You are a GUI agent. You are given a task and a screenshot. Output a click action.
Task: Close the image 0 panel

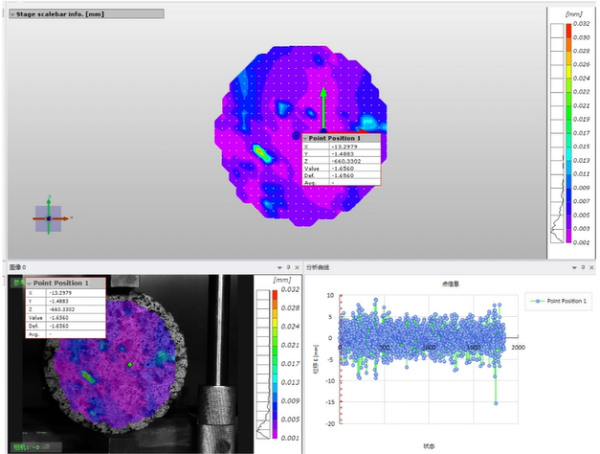[297, 269]
